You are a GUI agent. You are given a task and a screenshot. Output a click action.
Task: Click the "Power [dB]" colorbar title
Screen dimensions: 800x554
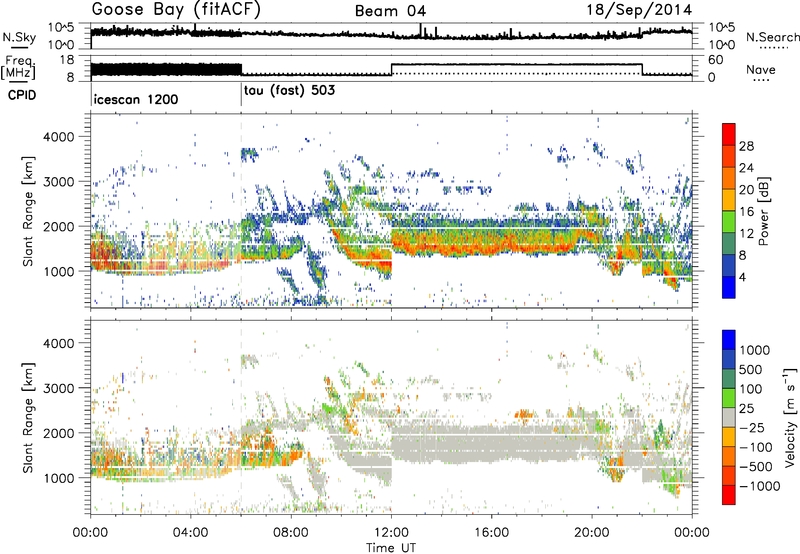763,211
